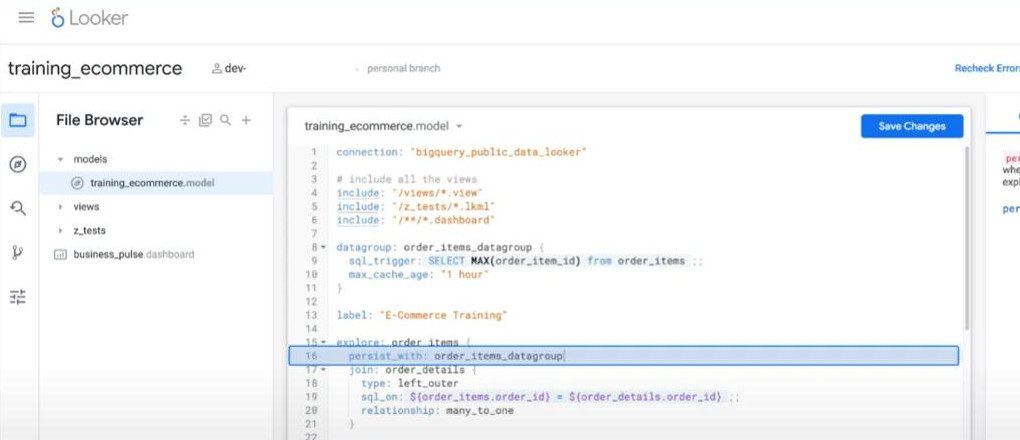Click the include "/views/*.view" line
This screenshot has width=1020, height=440.
[409, 193]
